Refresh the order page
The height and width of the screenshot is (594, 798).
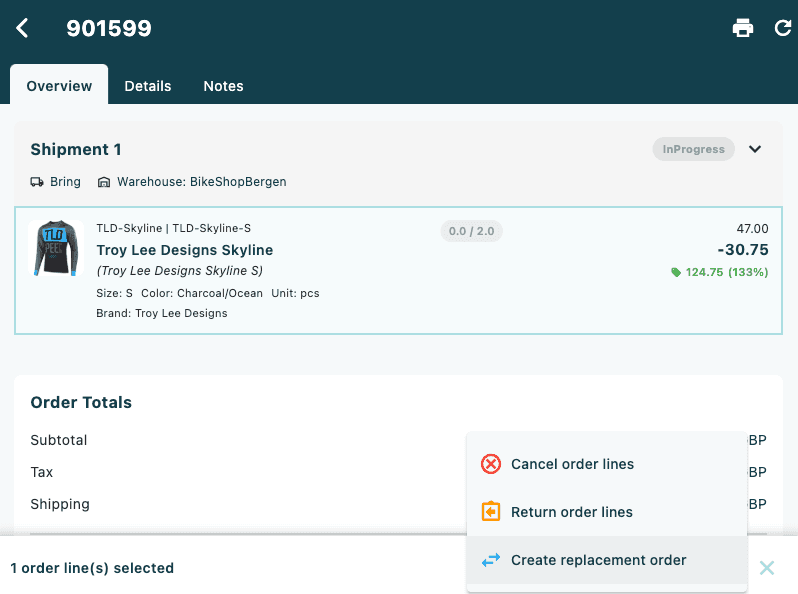tap(783, 28)
